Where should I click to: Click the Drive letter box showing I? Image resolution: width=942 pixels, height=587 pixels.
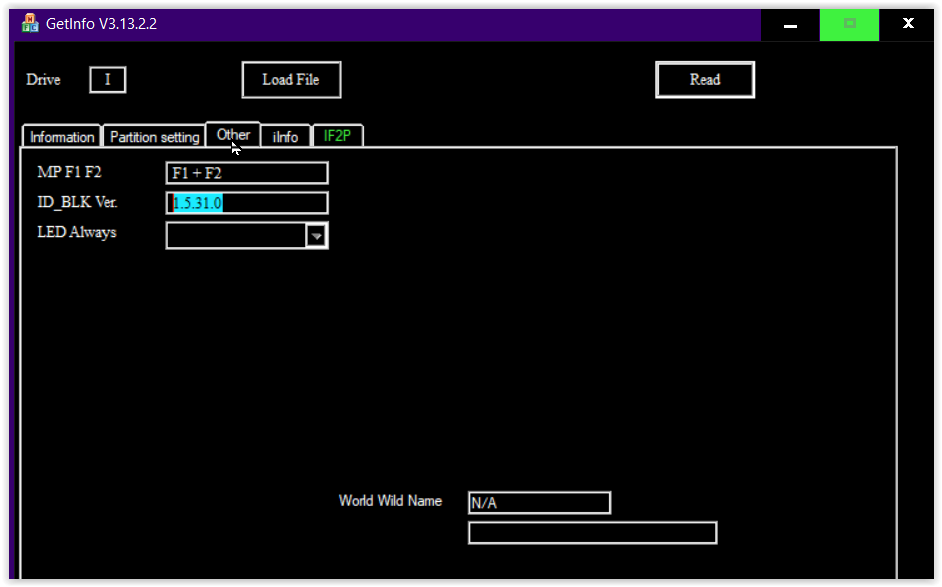coord(107,79)
